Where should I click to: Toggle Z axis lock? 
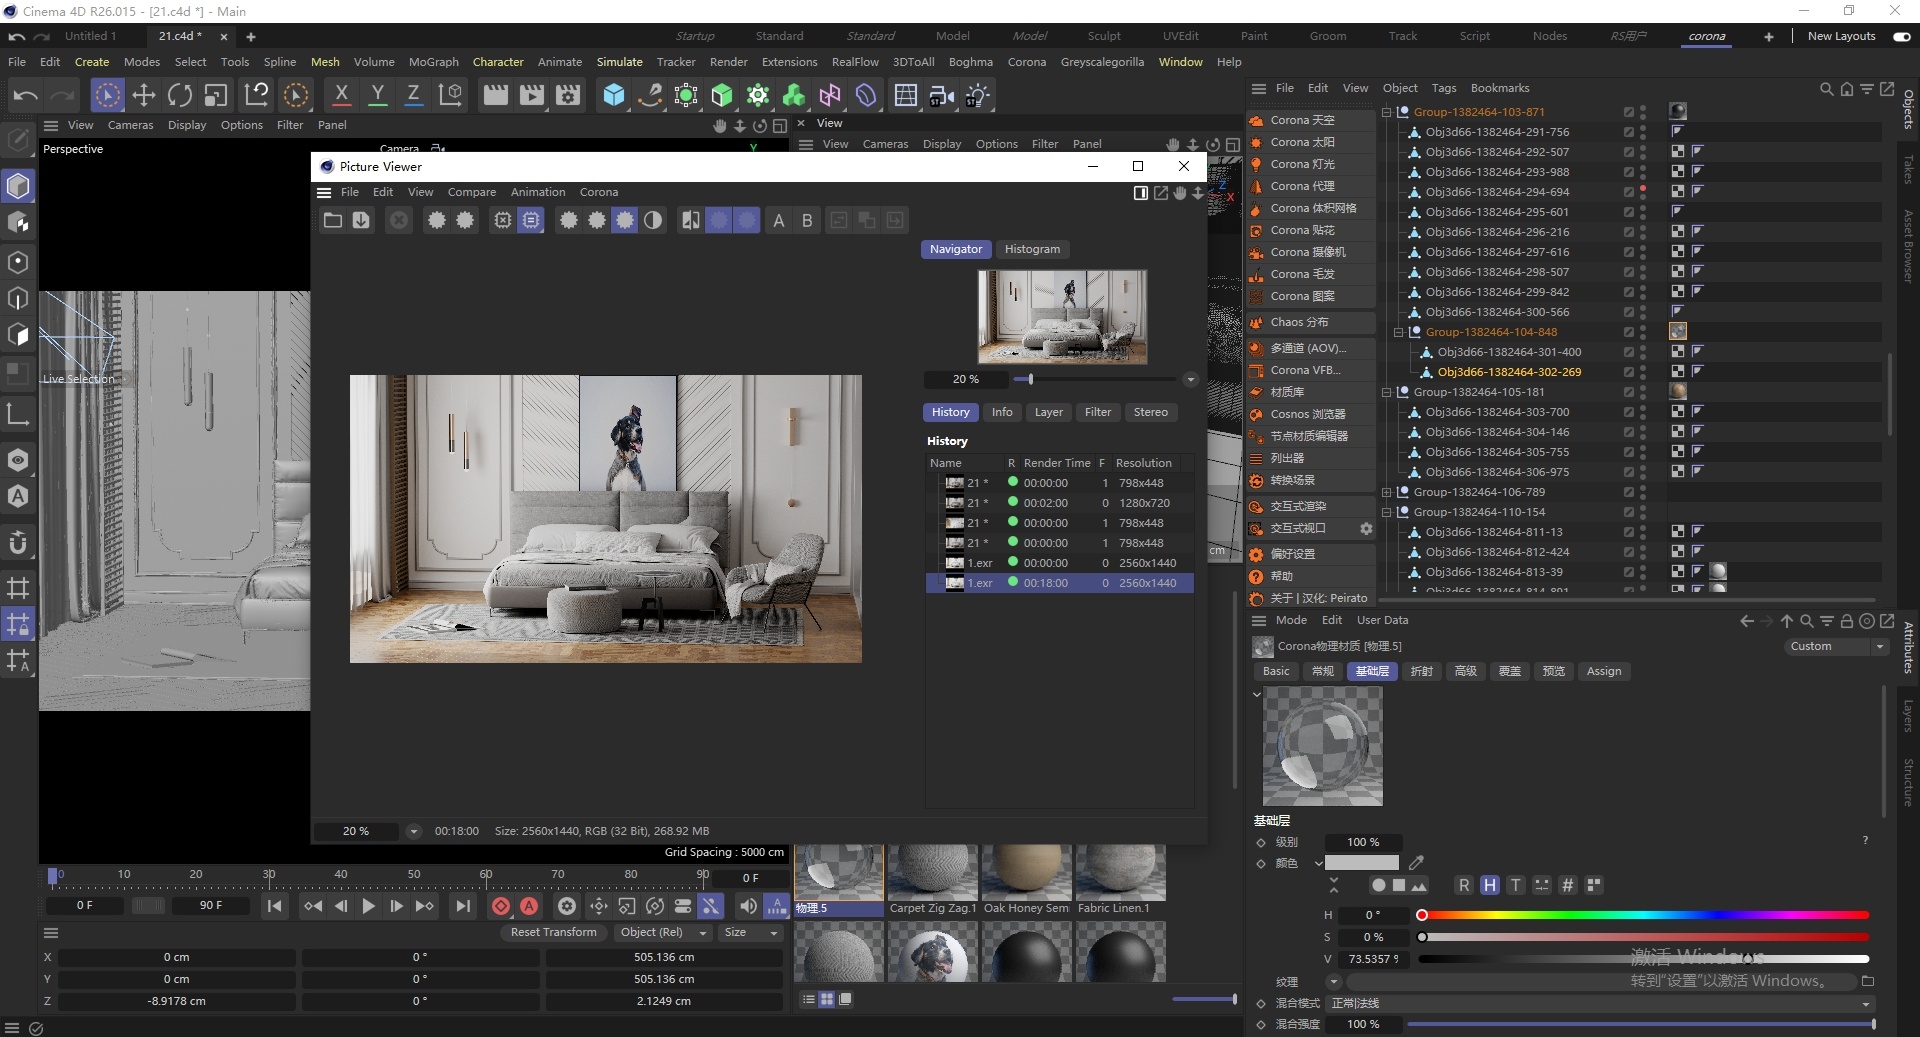(x=413, y=95)
